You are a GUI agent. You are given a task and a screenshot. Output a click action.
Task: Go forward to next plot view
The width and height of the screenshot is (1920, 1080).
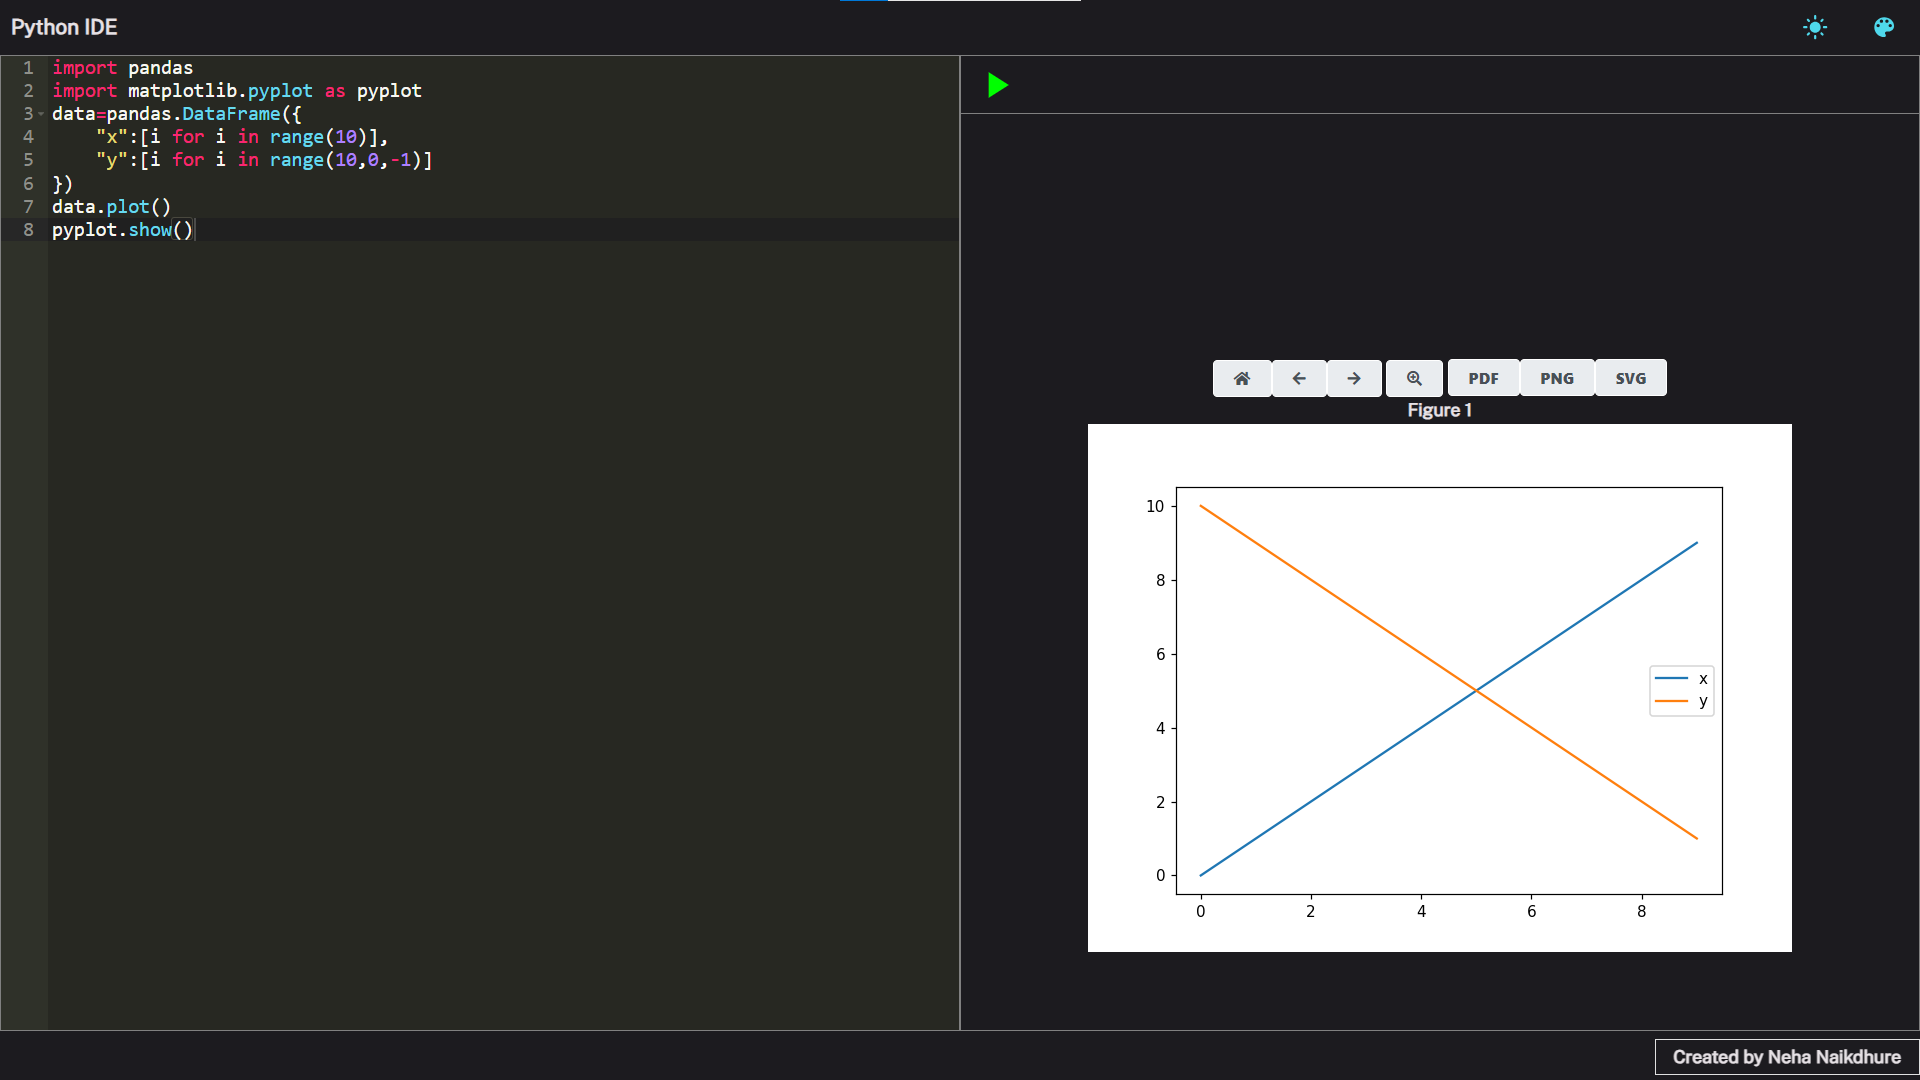(x=1353, y=378)
